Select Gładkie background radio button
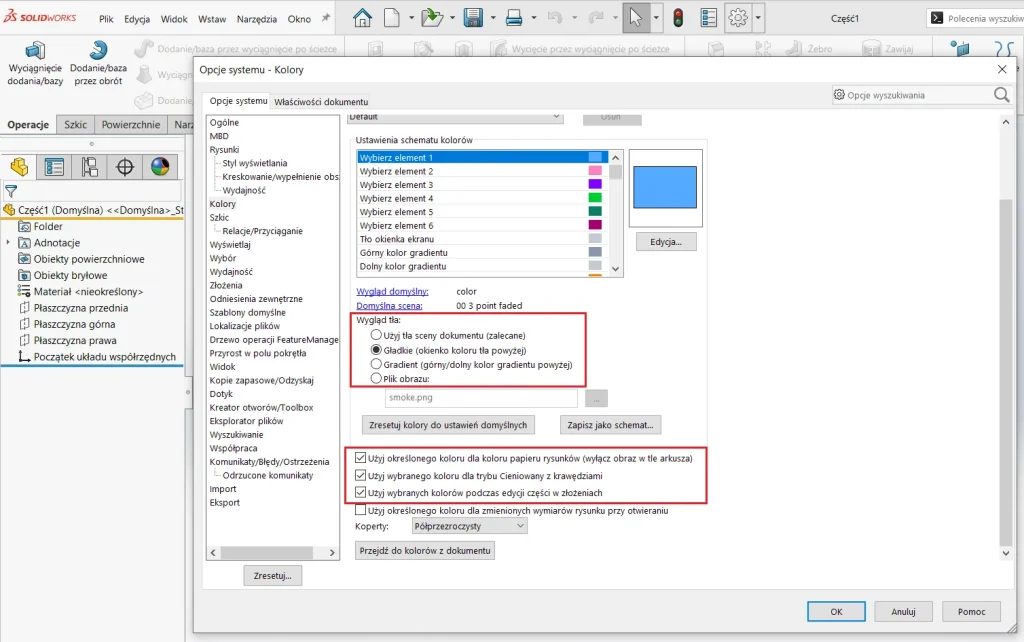1024x642 pixels. click(x=376, y=350)
